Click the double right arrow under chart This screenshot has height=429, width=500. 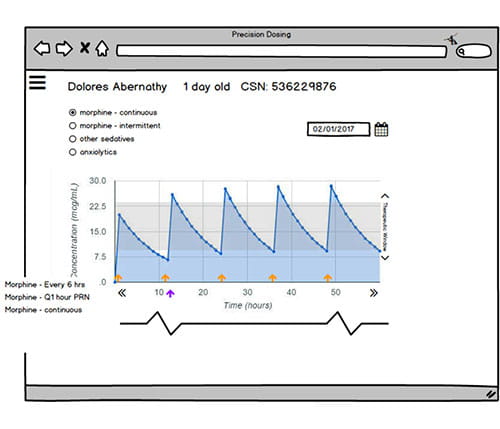tap(373, 293)
